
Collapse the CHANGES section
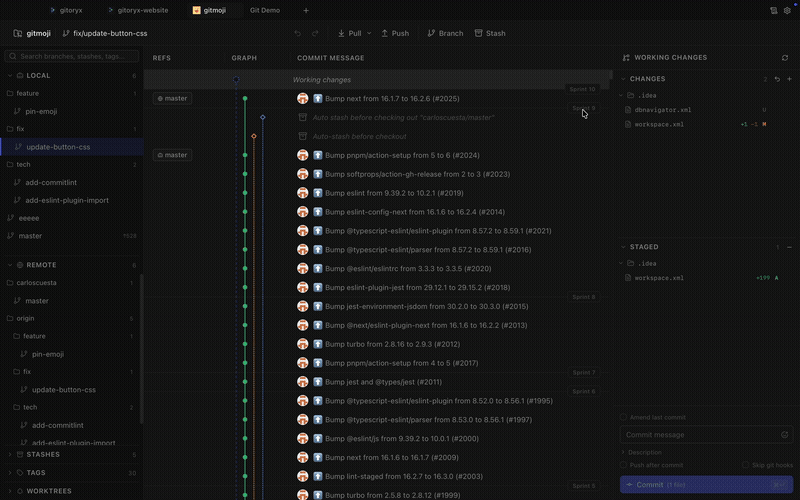[x=623, y=79]
